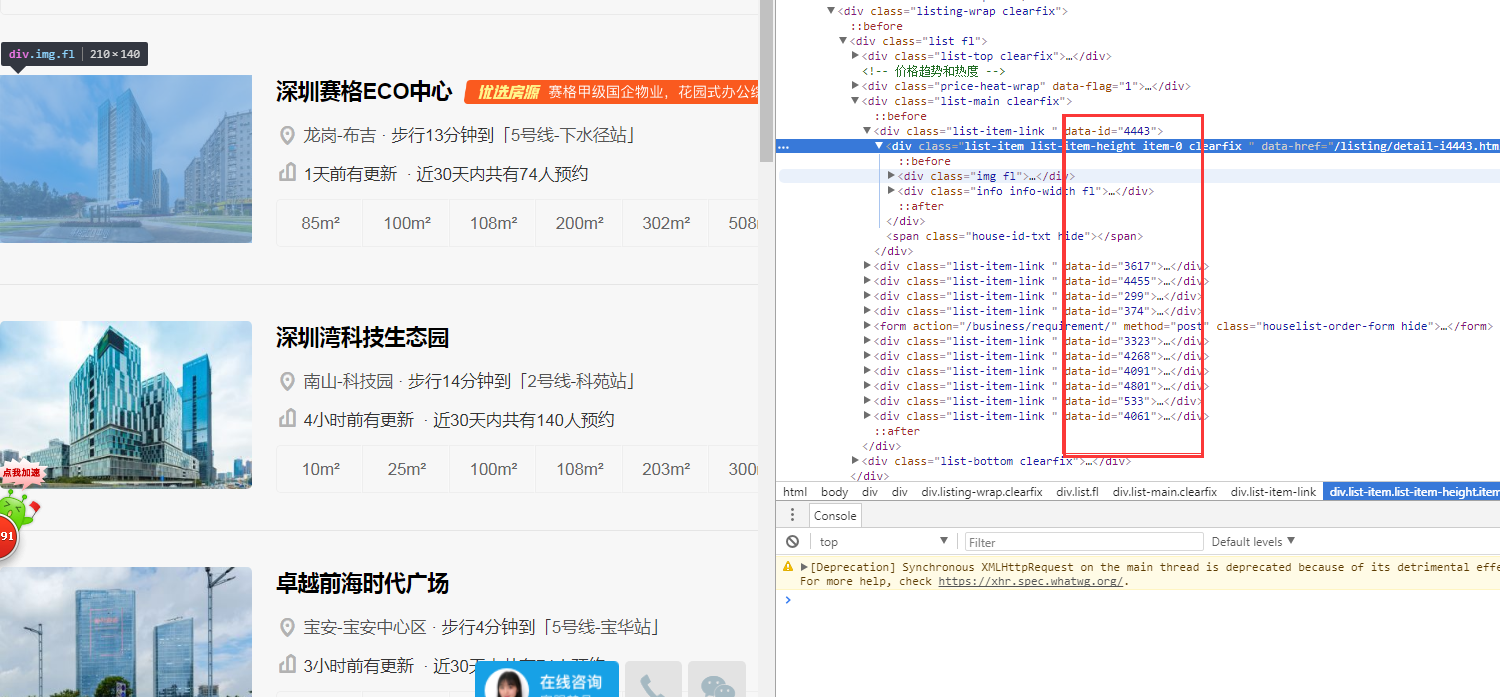The height and width of the screenshot is (697, 1500).
Task: Click the 优选房源 orange badge
Action: coord(508,92)
